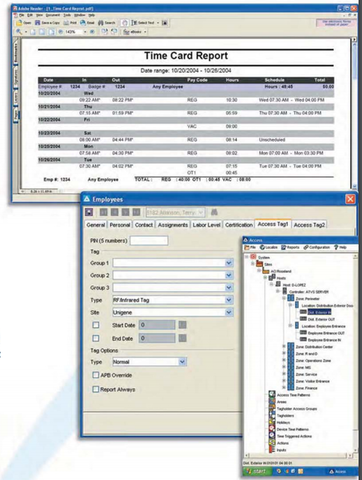Check the Report Always option
The height and width of the screenshot is (480, 362).
coord(96,389)
